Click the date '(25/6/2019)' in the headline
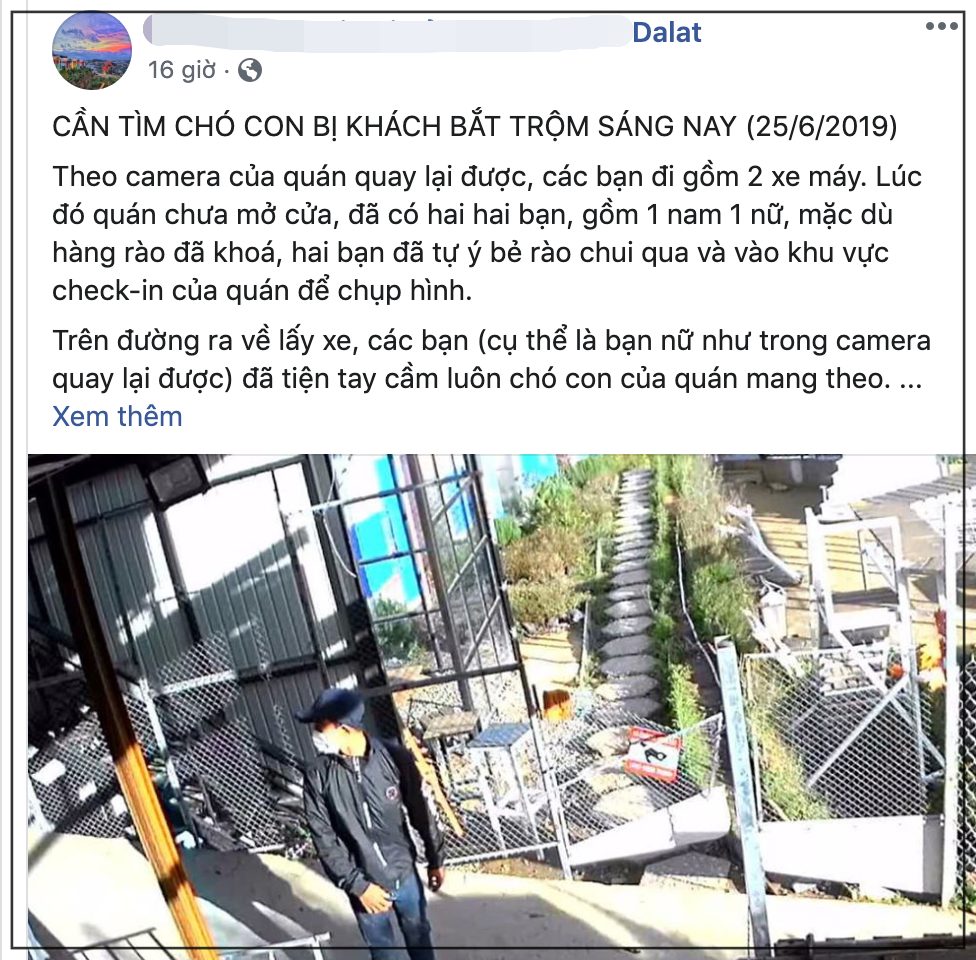This screenshot has width=976, height=960. tap(822, 127)
